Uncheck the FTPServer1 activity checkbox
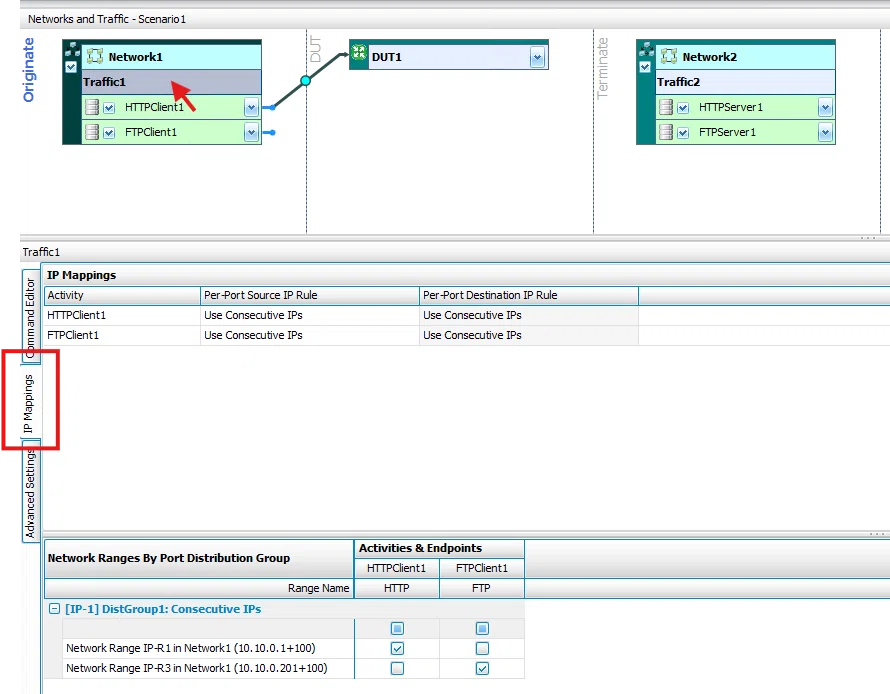Viewport: 890px width, 694px height. (683, 132)
